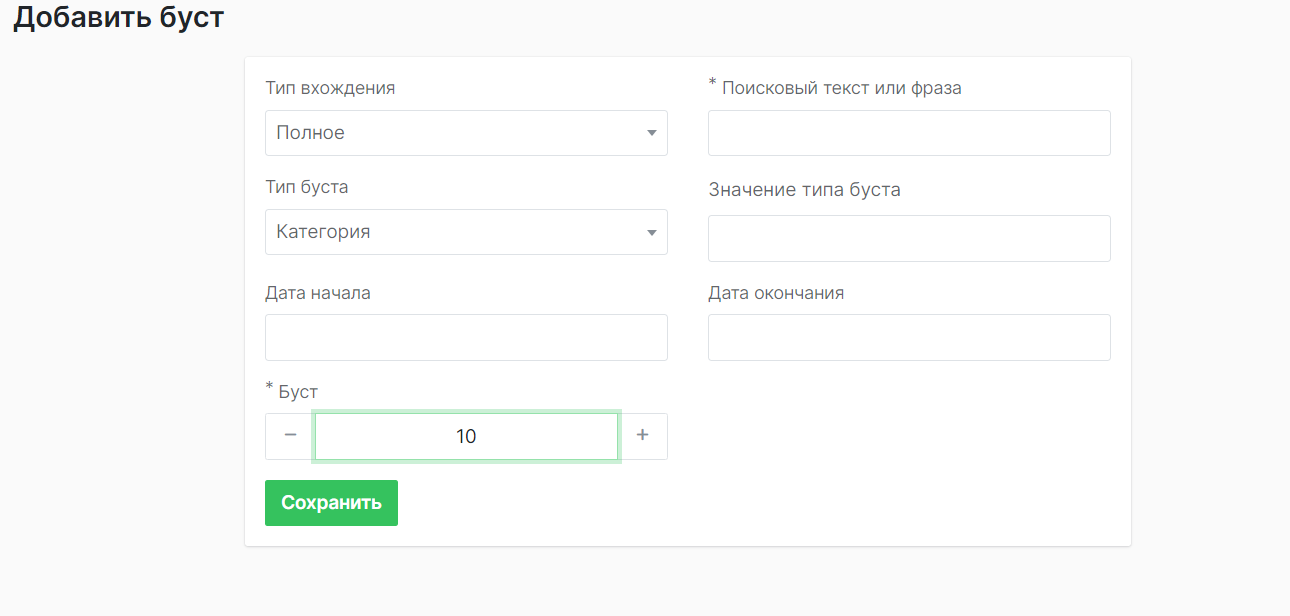
Task: Click the "Дата начала" label
Action: tap(318, 292)
